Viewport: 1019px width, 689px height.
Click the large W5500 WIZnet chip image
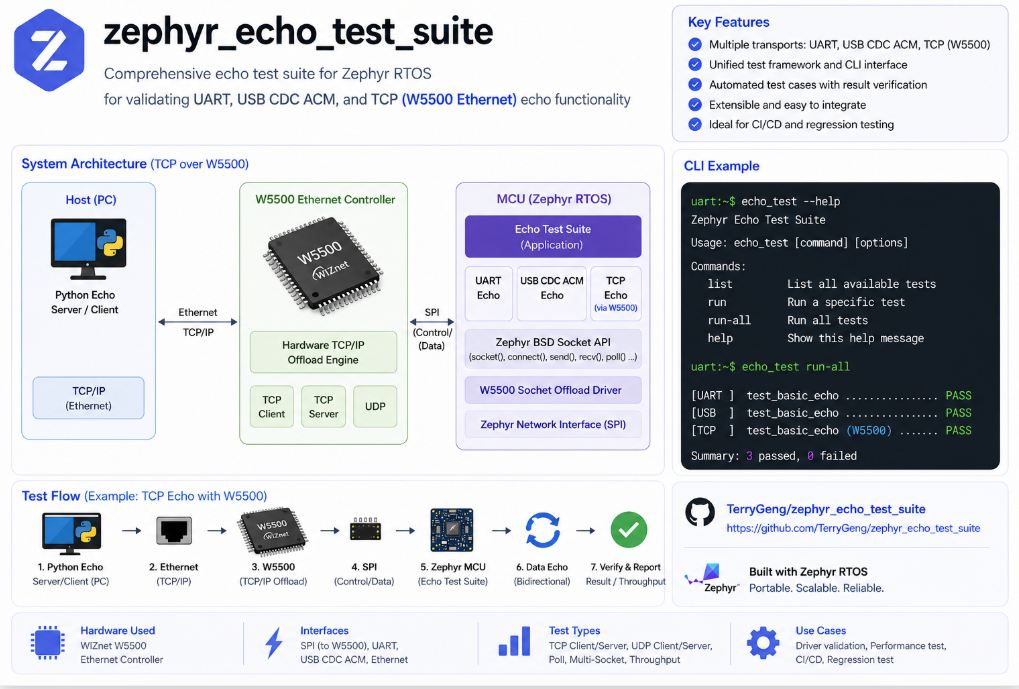(323, 265)
